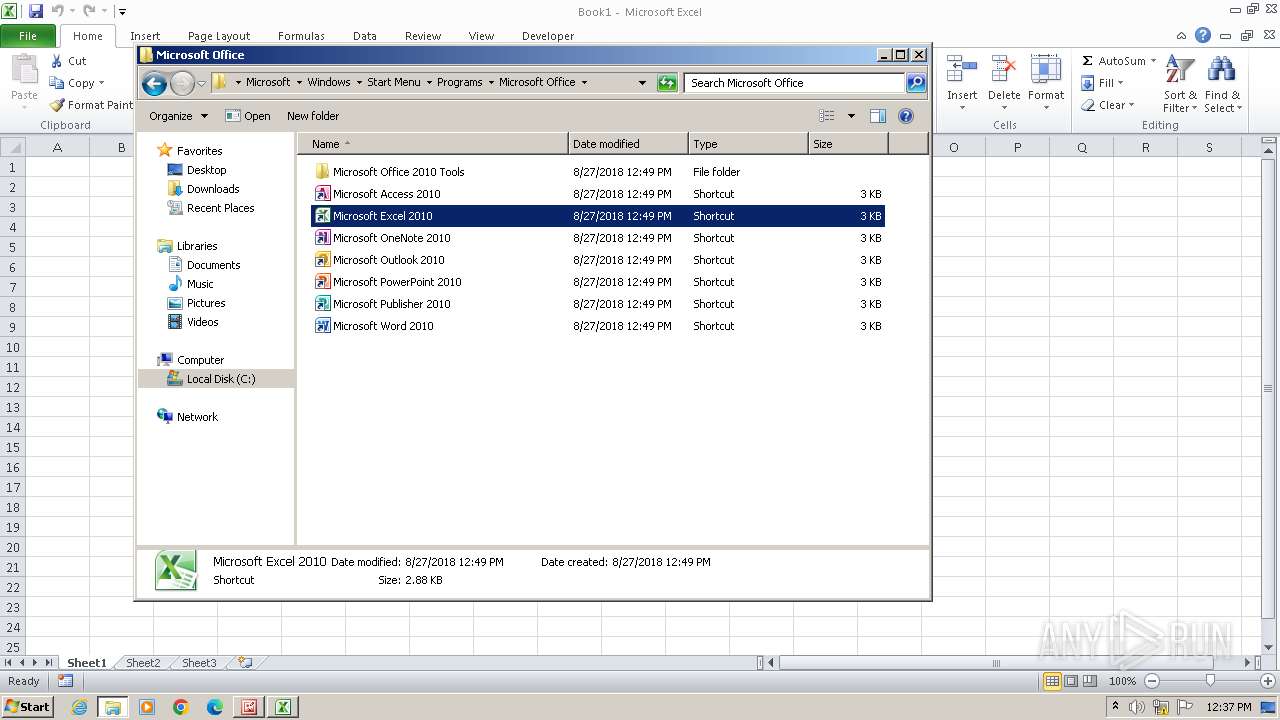This screenshot has width=1280, height=720.
Task: Click New folder in Explorer toolbar
Action: 313,116
